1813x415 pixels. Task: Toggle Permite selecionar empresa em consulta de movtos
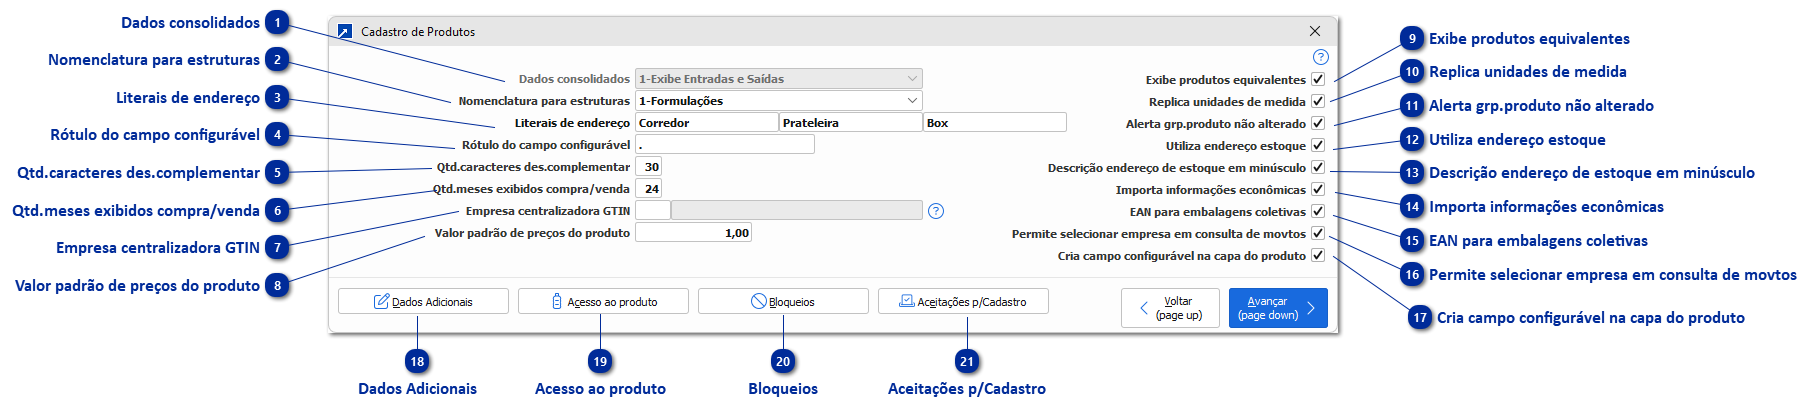pos(1318,233)
